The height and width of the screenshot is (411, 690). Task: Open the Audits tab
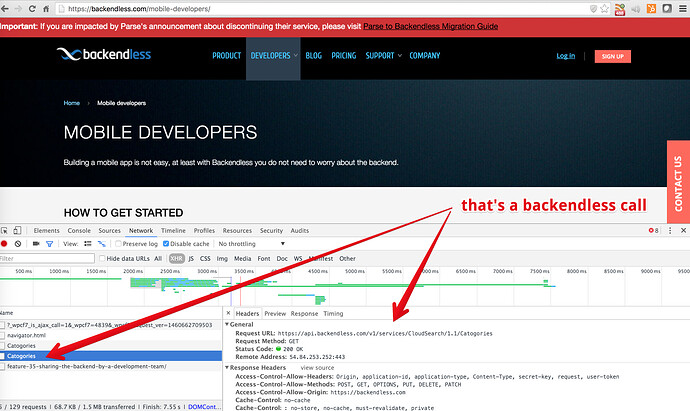pyautogui.click(x=300, y=231)
